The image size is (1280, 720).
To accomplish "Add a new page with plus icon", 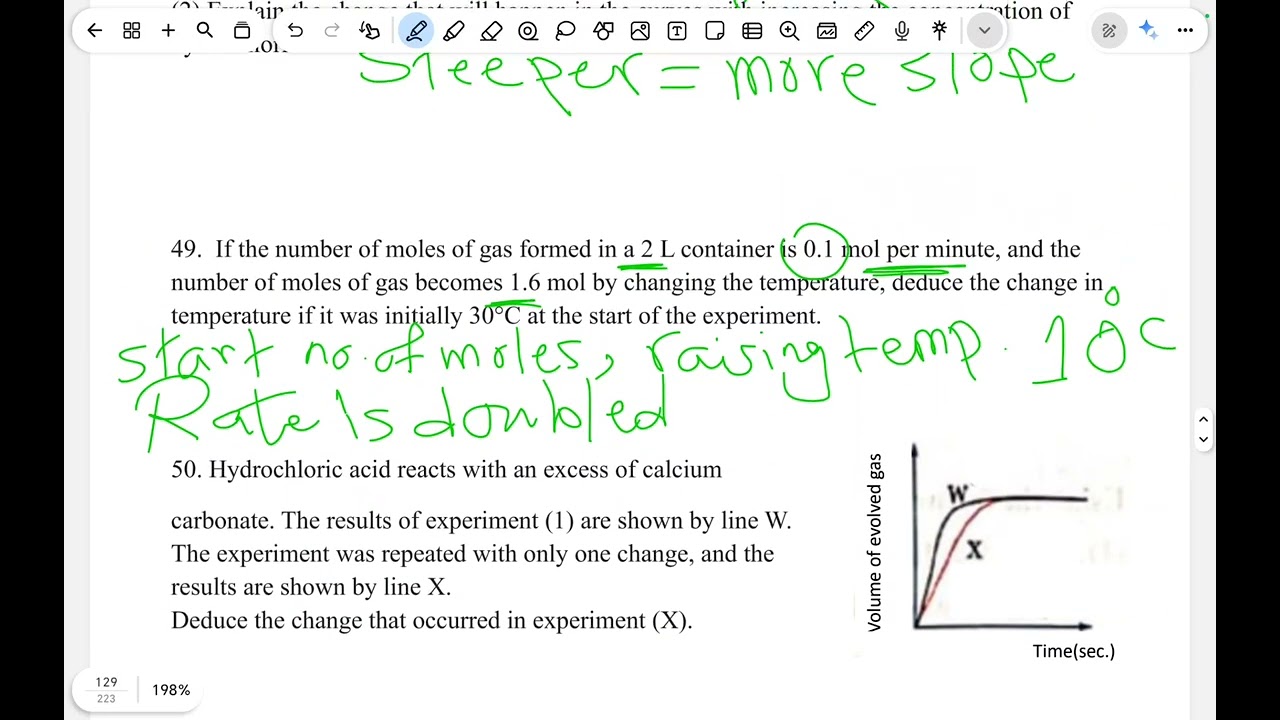I will (168, 31).
